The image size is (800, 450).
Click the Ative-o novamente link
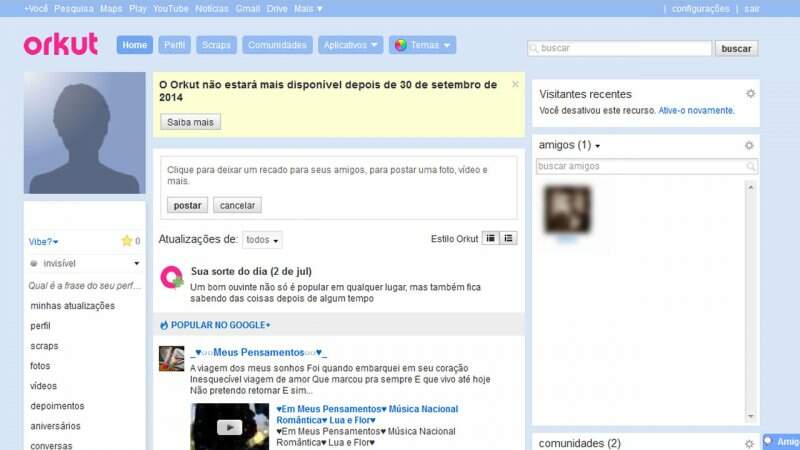tap(696, 111)
